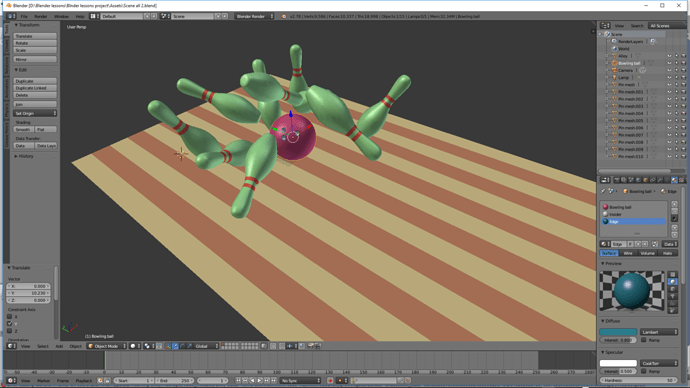Open the Render menu
The image size is (690, 388).
40,16
